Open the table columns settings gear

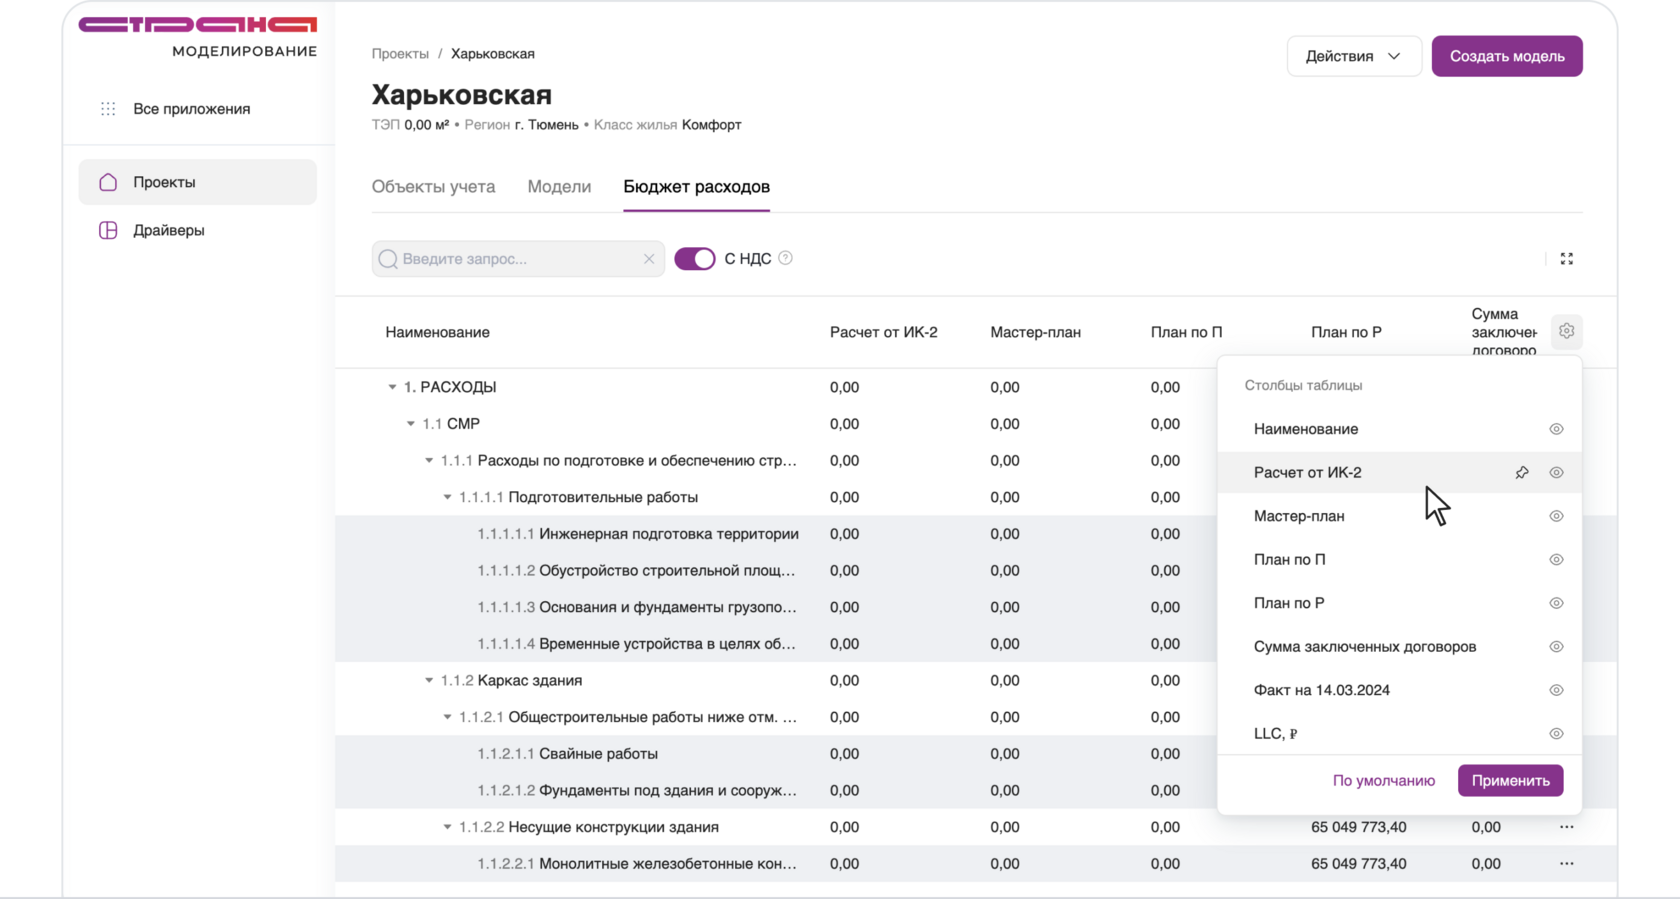1566,331
